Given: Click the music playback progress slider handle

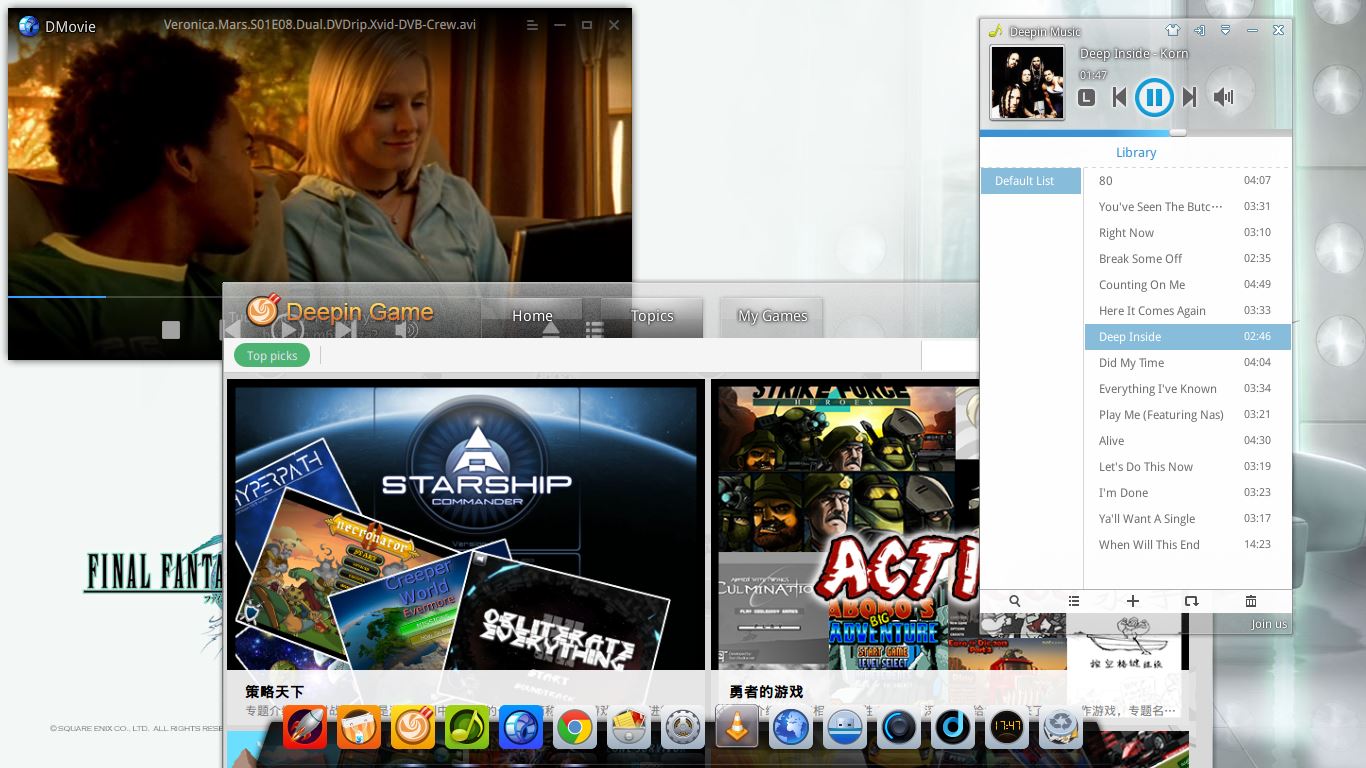Looking at the screenshot, I should tap(1178, 132).
